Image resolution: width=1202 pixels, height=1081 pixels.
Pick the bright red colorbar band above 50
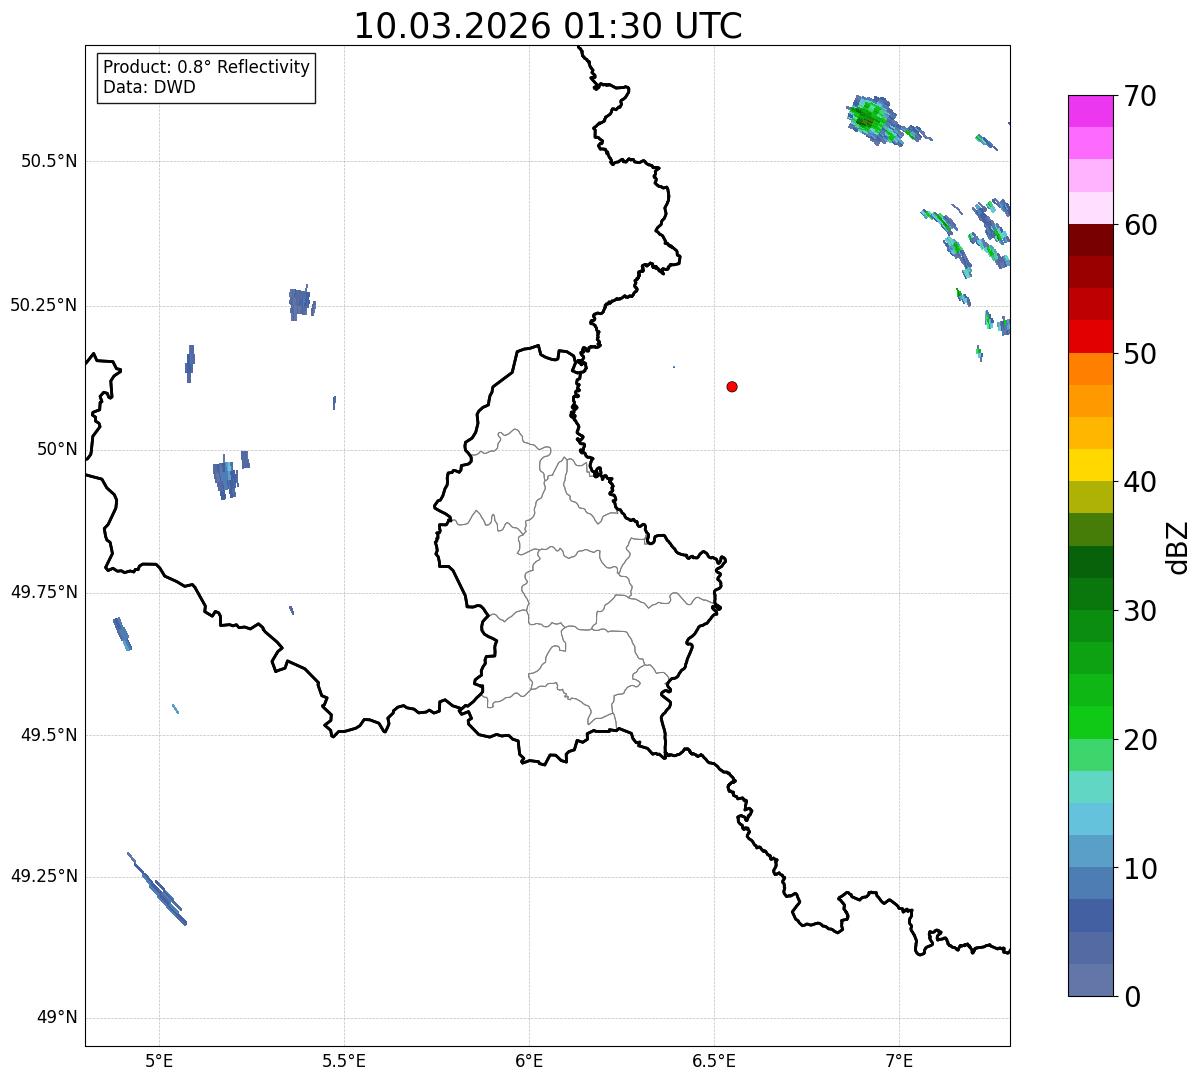1090,336
